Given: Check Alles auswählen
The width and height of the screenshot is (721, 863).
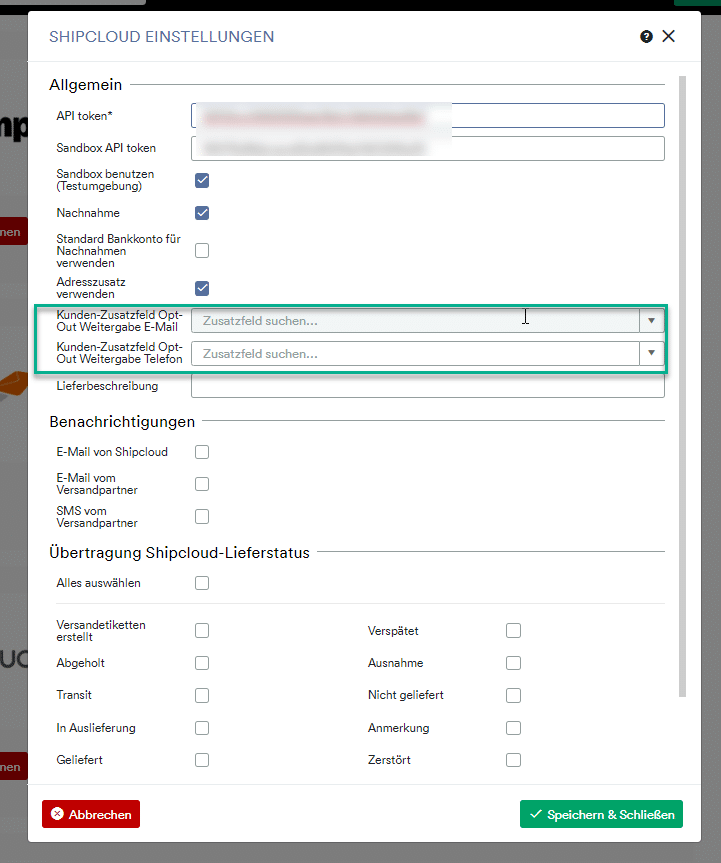Looking at the screenshot, I should pos(202,583).
